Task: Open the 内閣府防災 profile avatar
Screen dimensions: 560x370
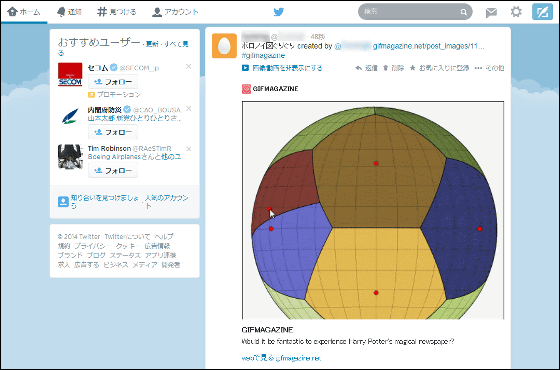Action: (70, 116)
